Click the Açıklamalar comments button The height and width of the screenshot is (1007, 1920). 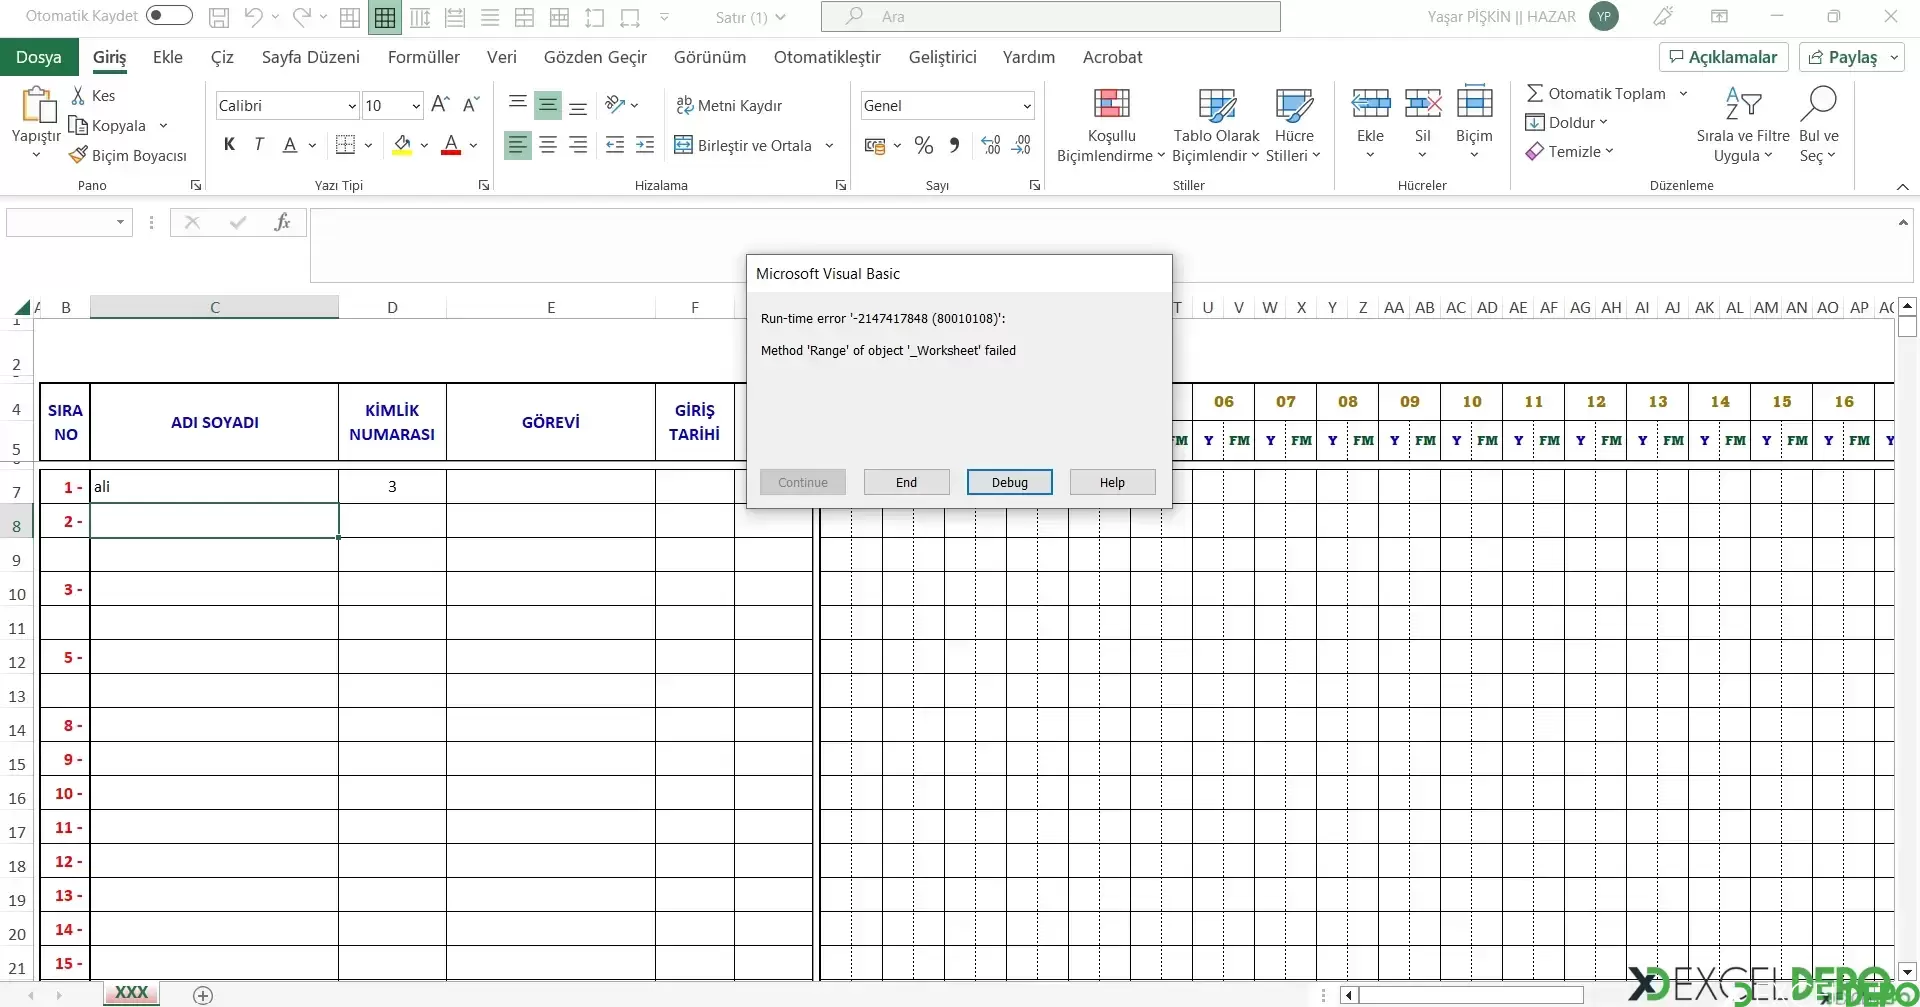(1723, 57)
